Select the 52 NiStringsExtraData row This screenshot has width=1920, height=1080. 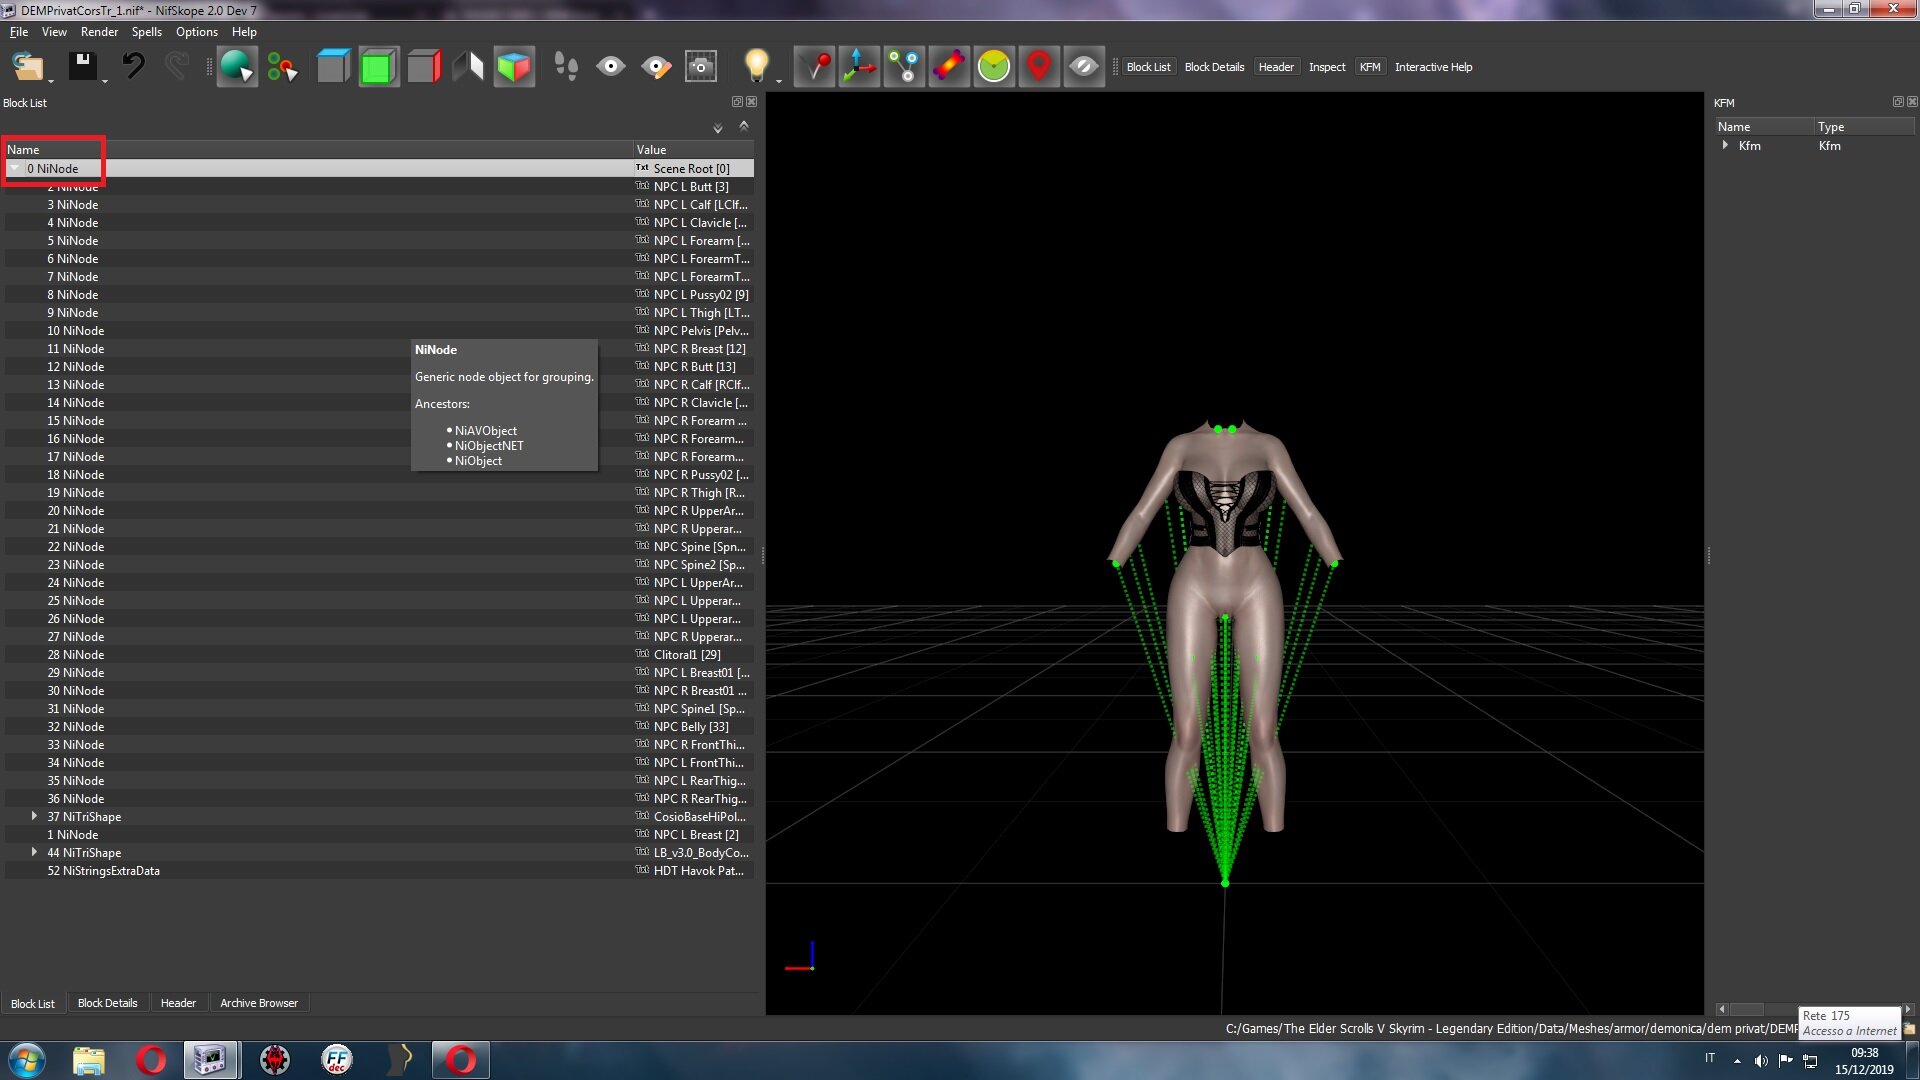(379, 871)
